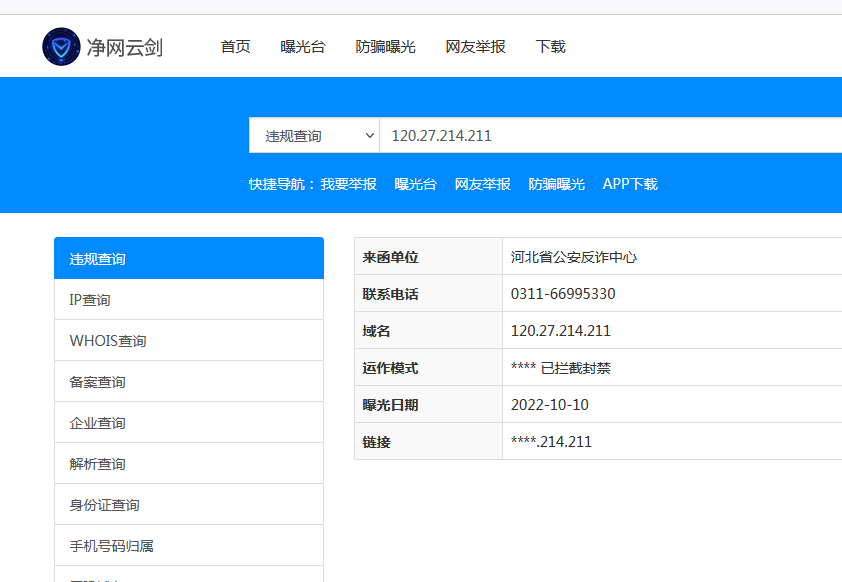This screenshot has width=842, height=582.
Task: Open 网友举报 in top navigation
Action: click(476, 47)
